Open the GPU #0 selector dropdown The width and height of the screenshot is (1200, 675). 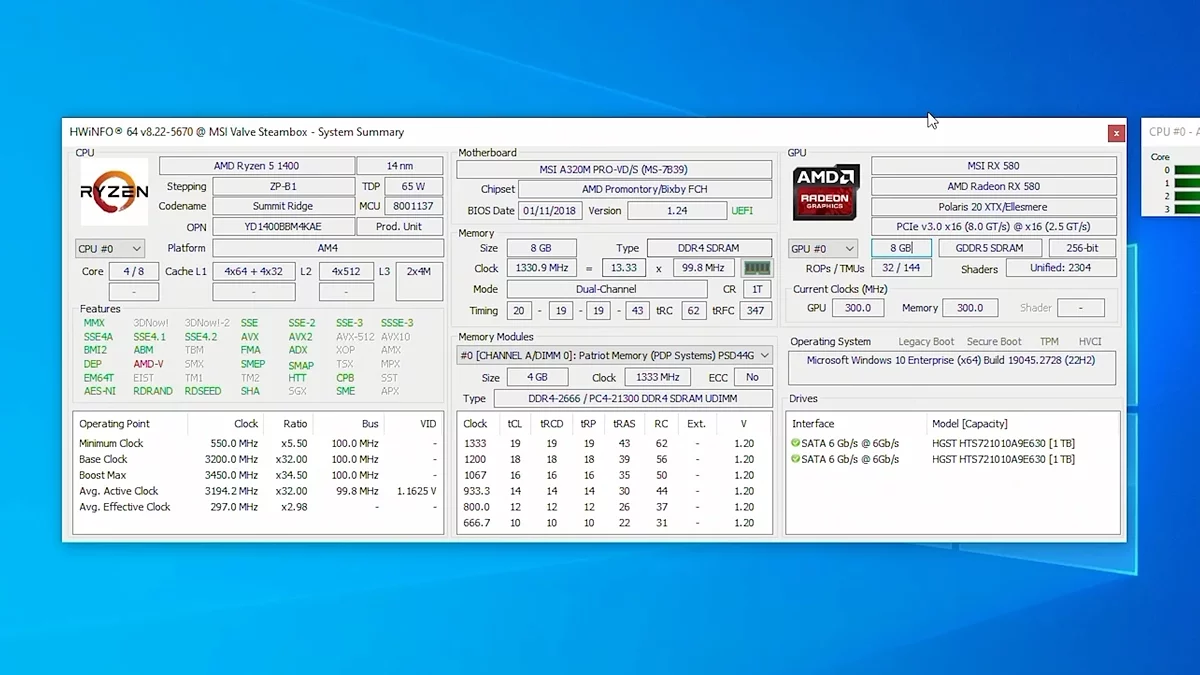coord(823,248)
